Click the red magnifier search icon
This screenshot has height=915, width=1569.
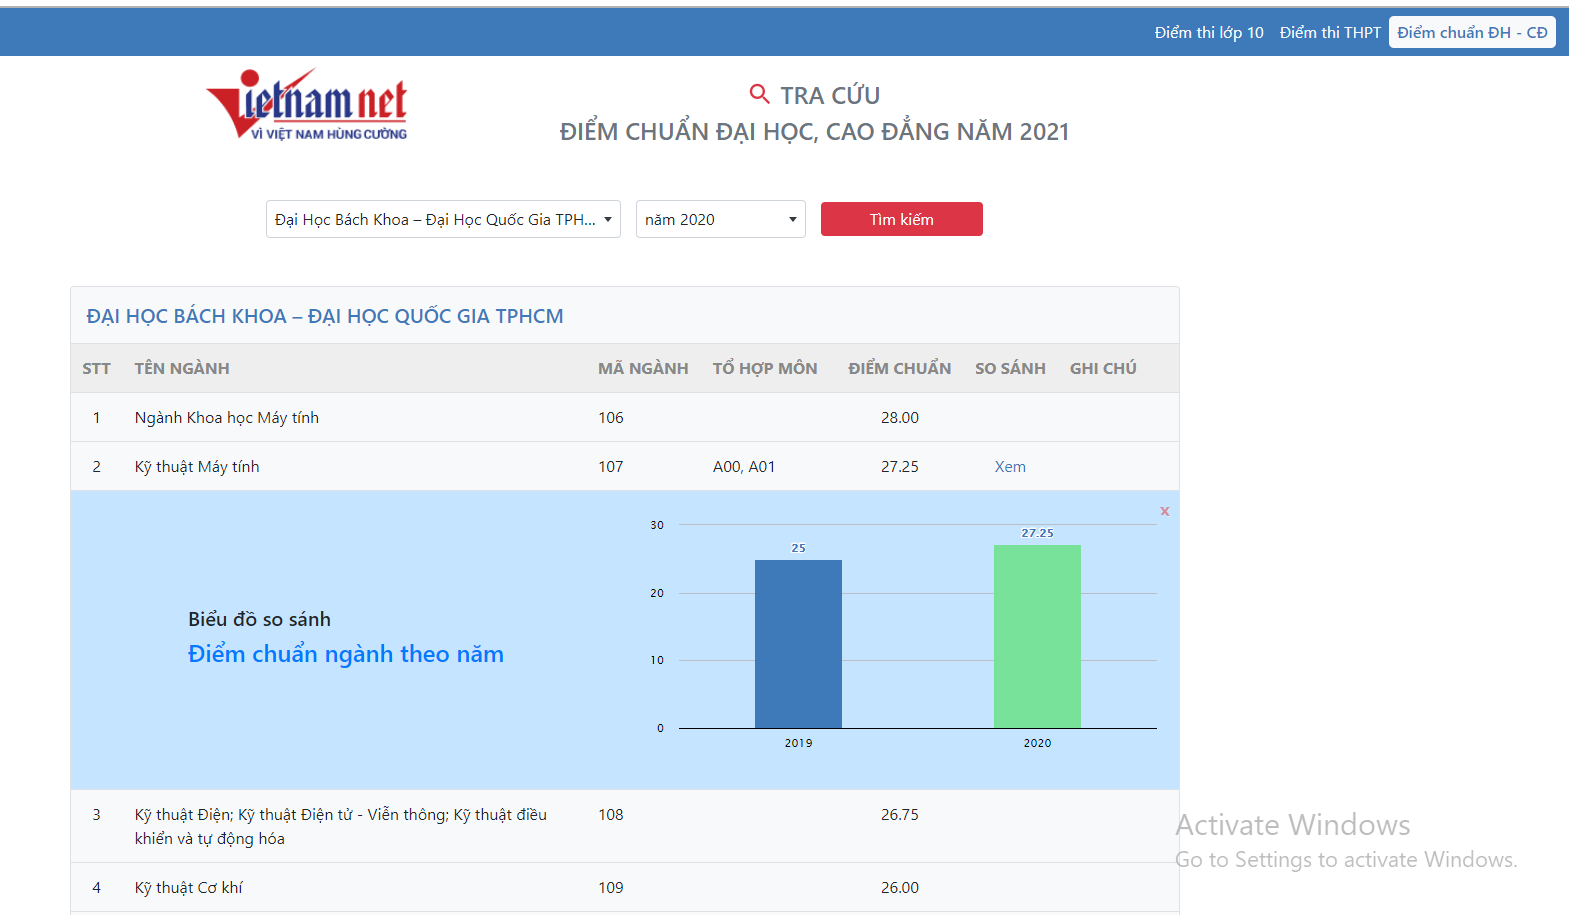759,94
